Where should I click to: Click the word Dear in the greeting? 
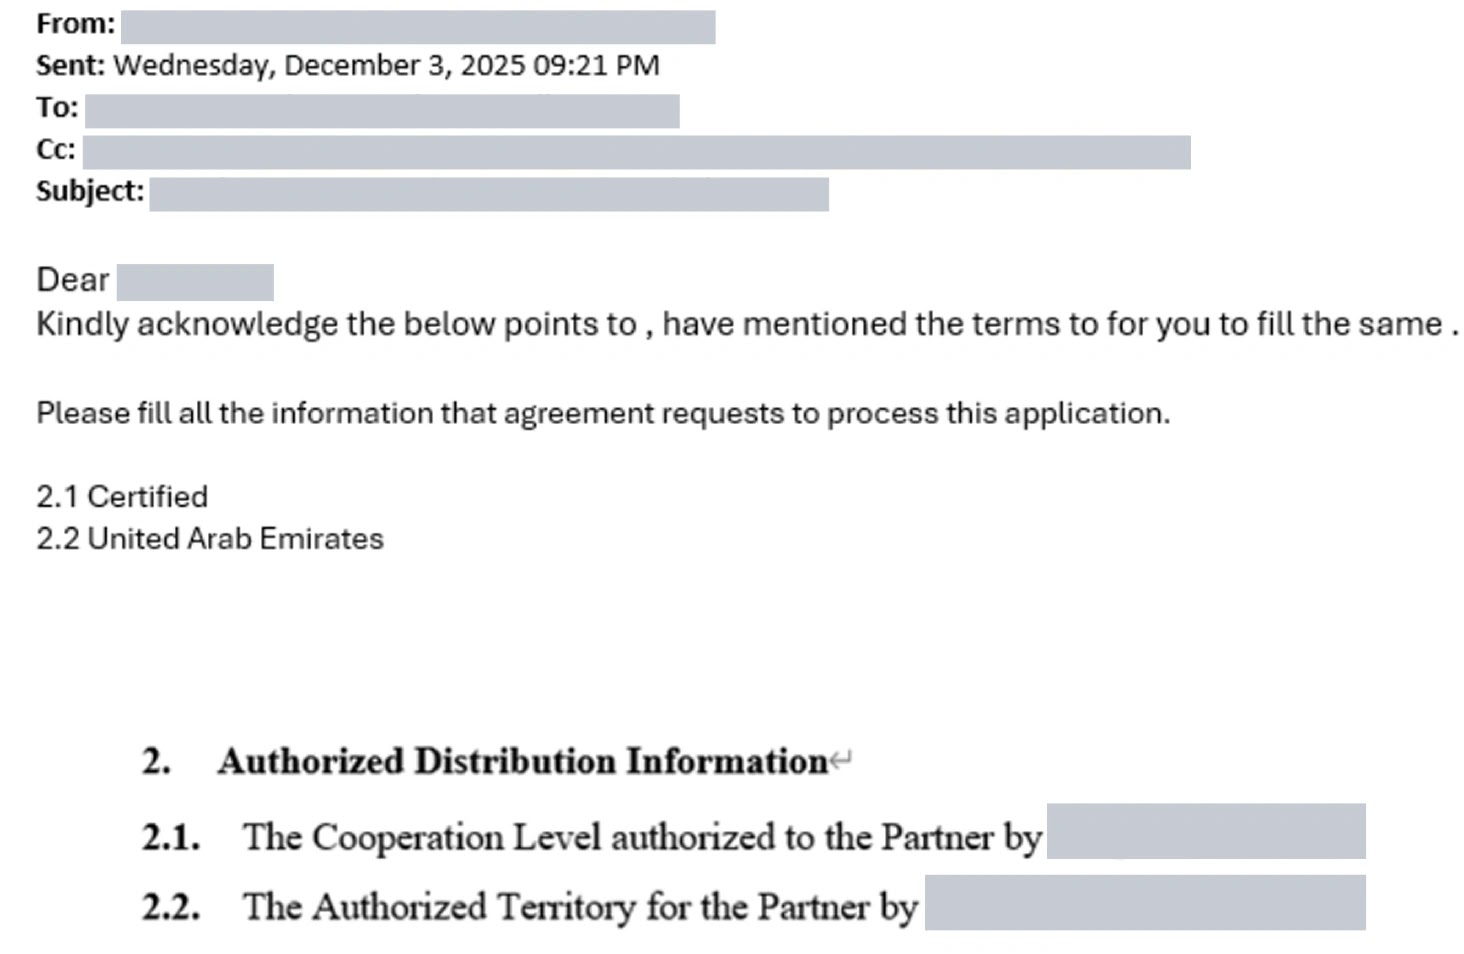[72, 280]
